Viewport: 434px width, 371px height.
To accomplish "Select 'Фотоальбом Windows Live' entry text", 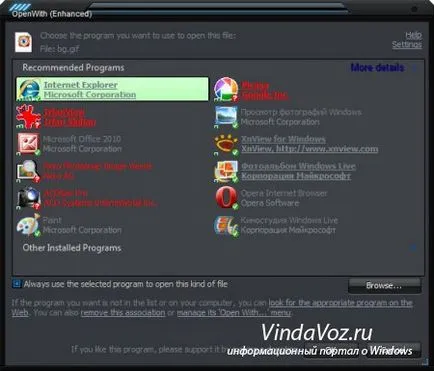I will click(x=298, y=166).
